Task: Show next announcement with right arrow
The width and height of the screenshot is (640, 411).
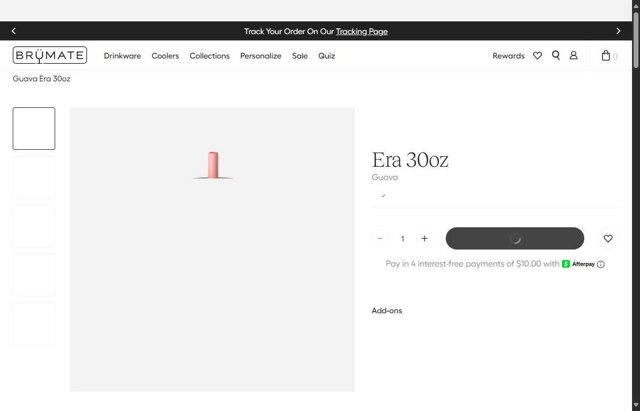Action: click(618, 32)
